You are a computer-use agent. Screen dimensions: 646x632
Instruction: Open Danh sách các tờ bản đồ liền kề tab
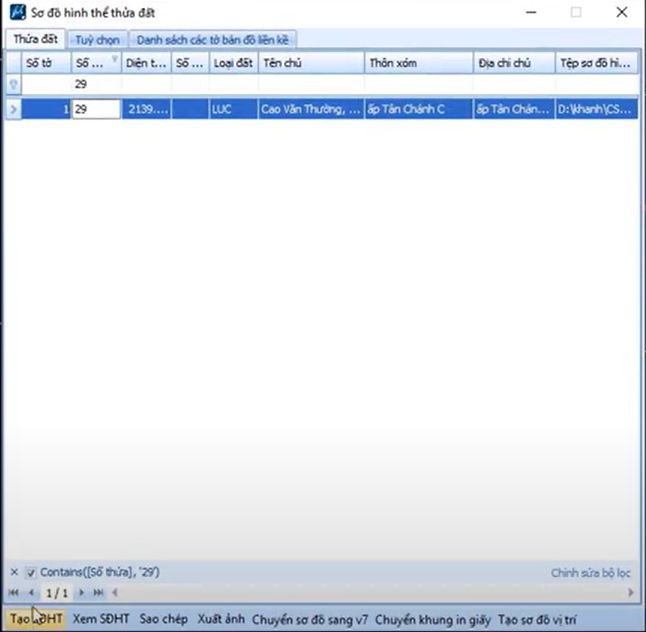coord(214,39)
